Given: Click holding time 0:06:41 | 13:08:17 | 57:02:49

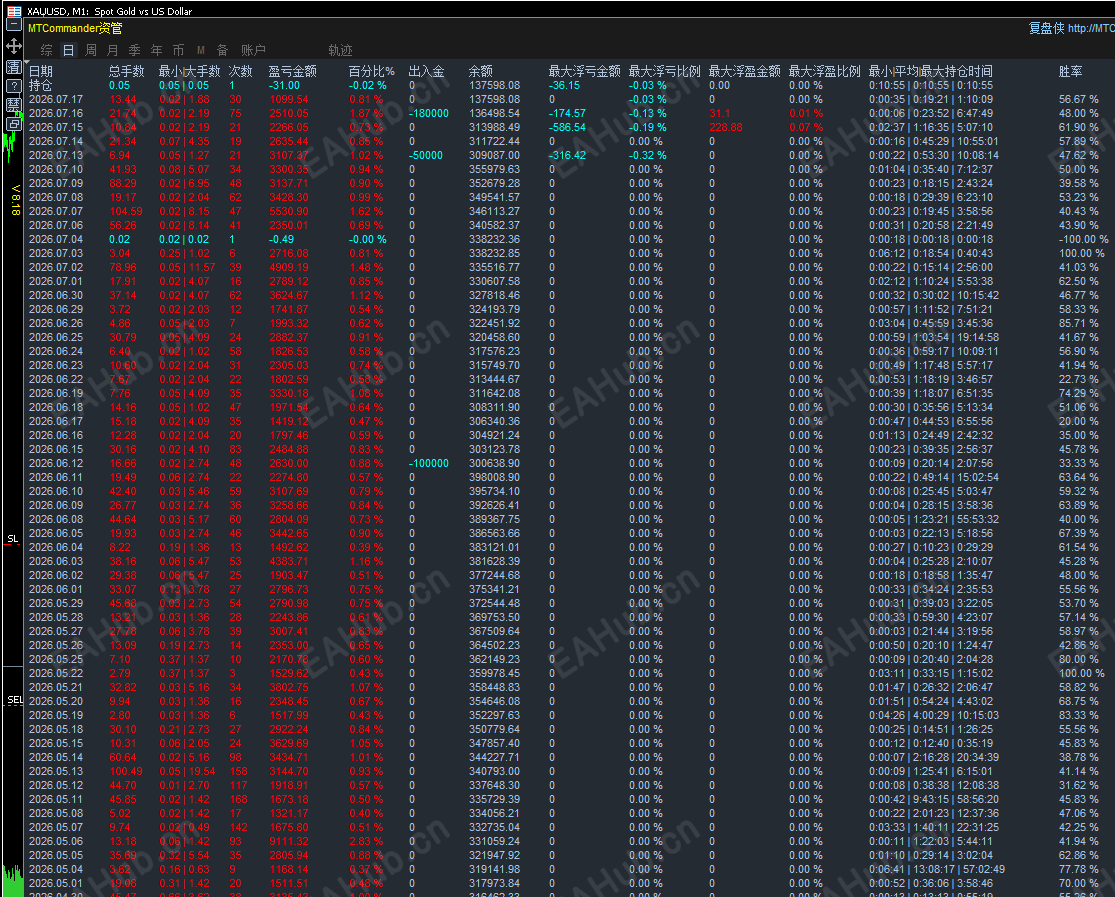Looking at the screenshot, I should 937,869.
